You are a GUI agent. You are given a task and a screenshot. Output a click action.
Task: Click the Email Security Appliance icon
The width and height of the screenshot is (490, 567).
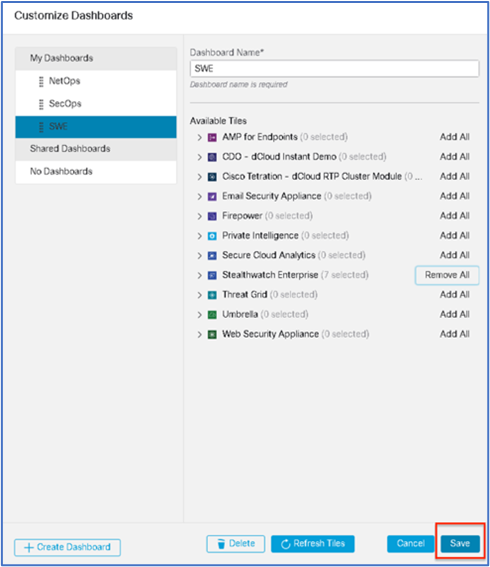click(x=212, y=196)
